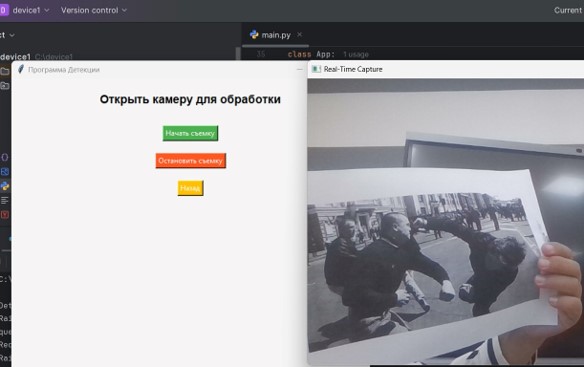Switch to the main.py editor tab

(x=276, y=35)
